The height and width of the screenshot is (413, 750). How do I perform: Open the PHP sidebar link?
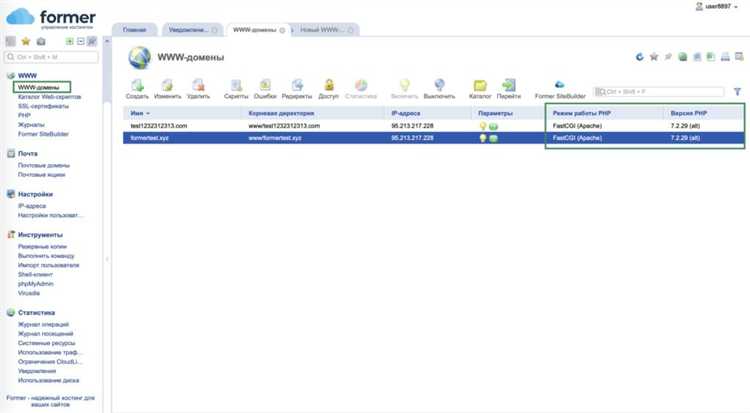pos(24,115)
